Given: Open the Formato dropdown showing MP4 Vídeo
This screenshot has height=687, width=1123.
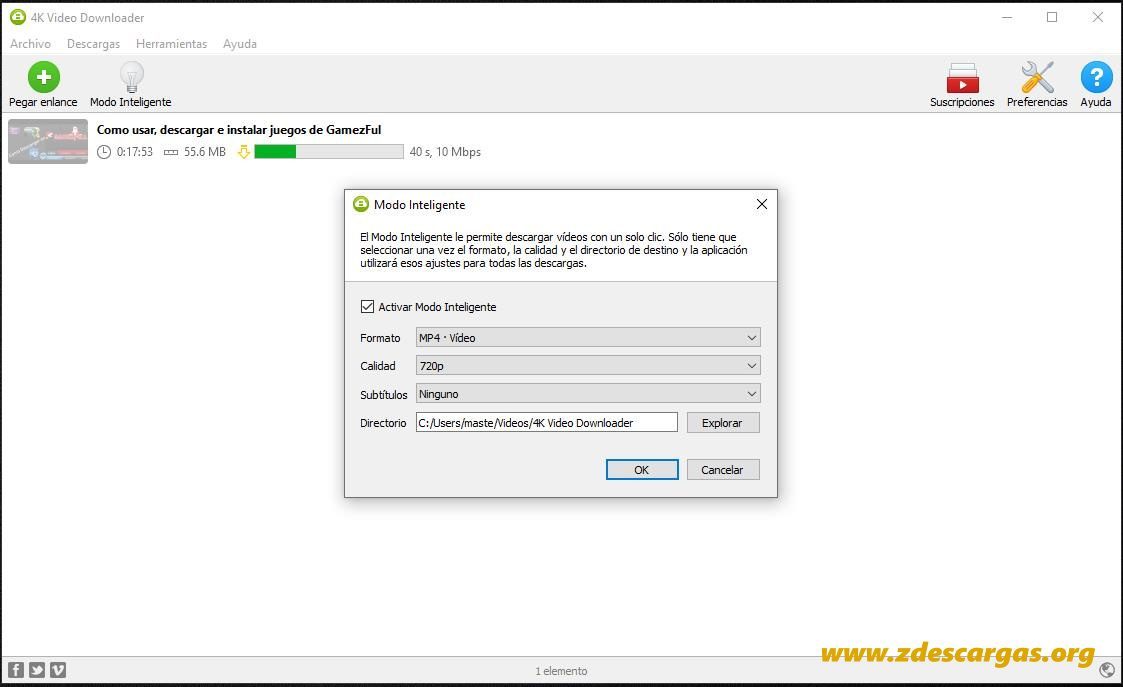Looking at the screenshot, I should pos(587,337).
